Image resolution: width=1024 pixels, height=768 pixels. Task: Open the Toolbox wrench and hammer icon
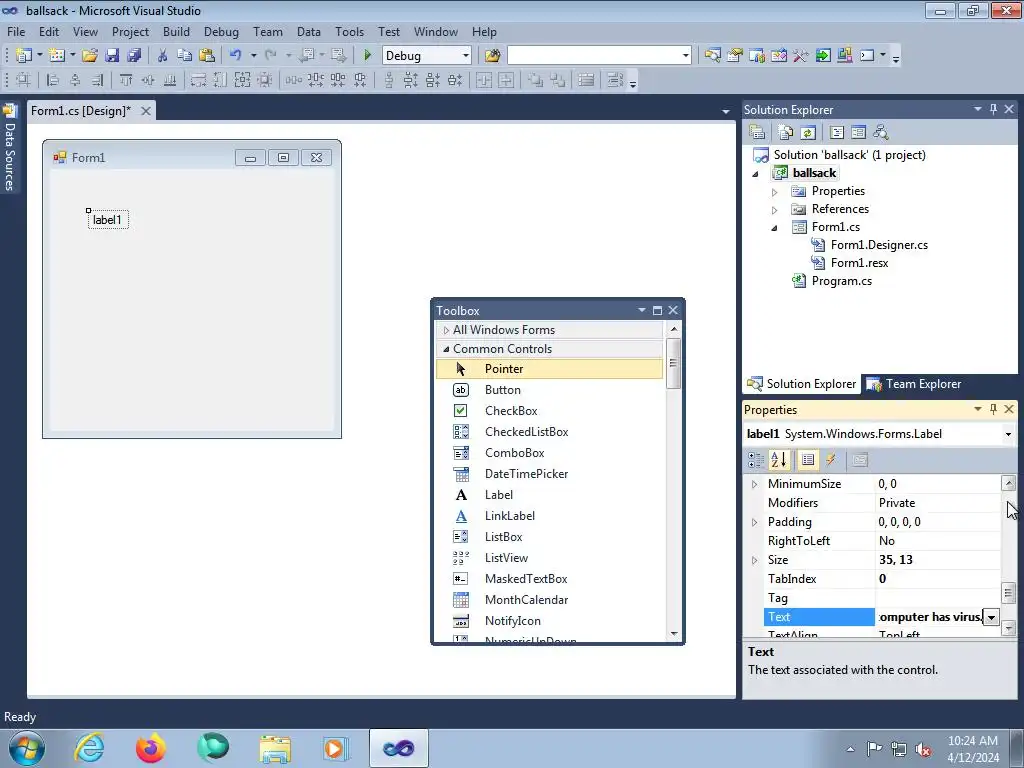pos(801,56)
